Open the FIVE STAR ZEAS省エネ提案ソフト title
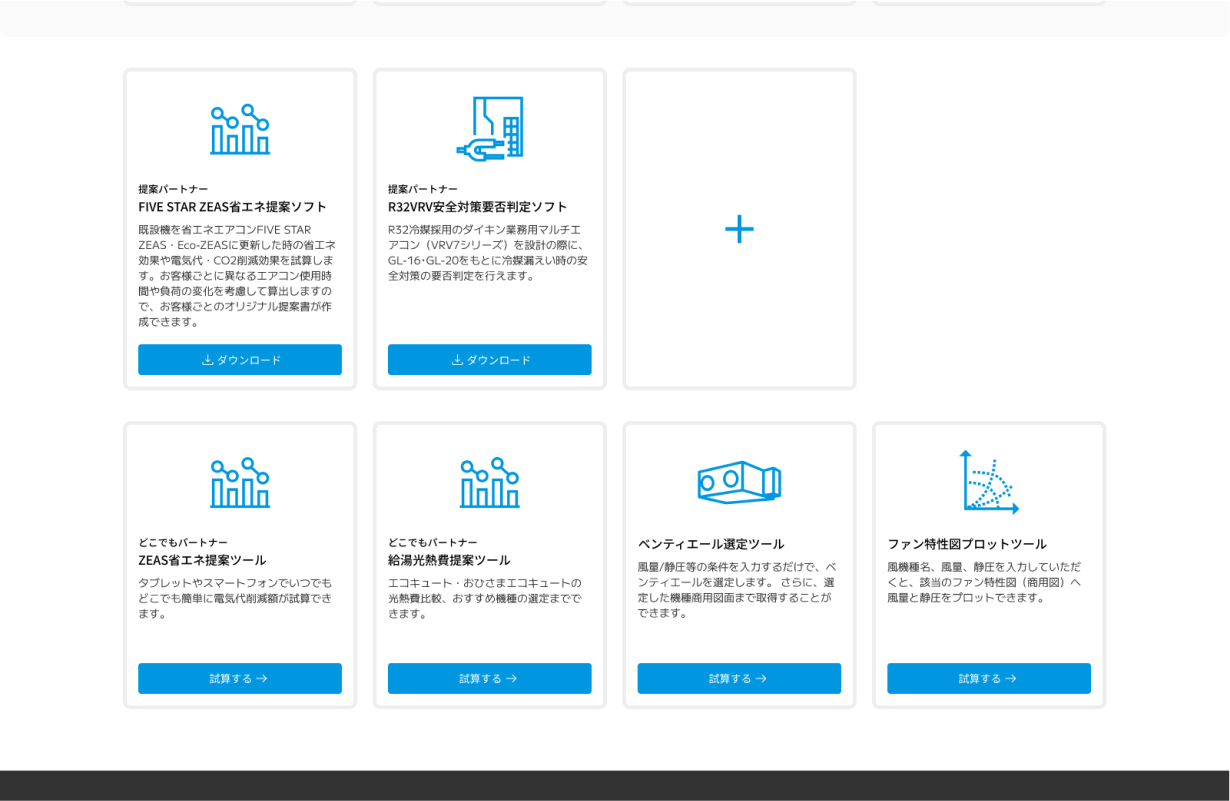 pyautogui.click(x=233, y=207)
